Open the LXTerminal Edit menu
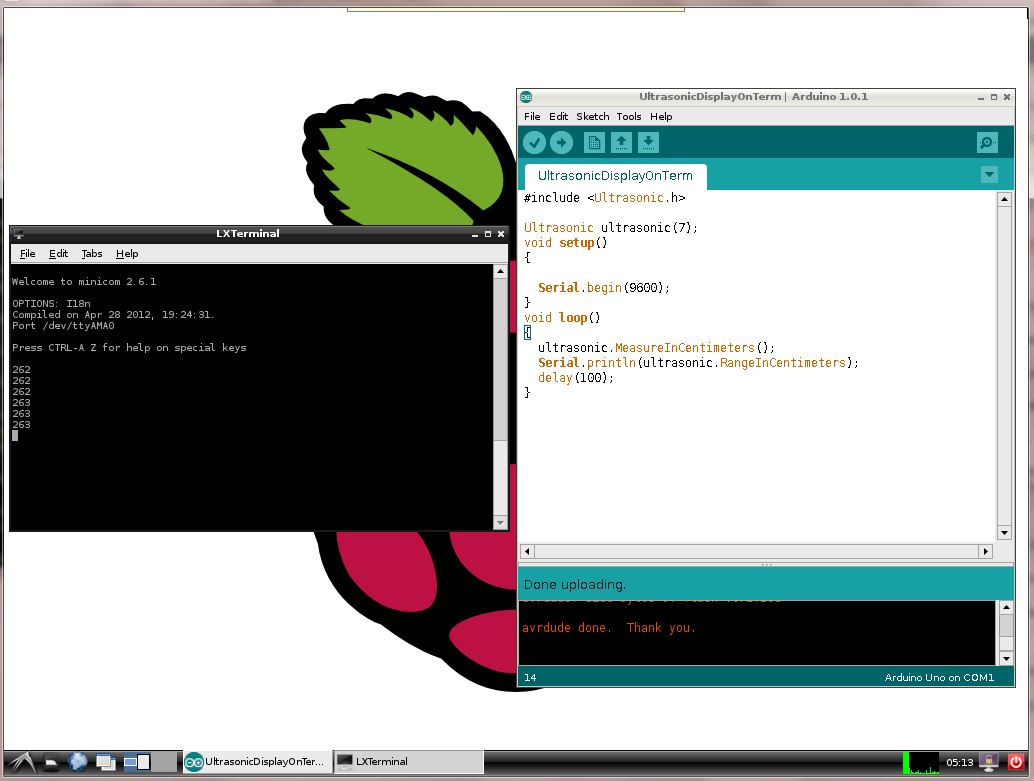Image resolution: width=1034 pixels, height=781 pixels. [x=59, y=254]
